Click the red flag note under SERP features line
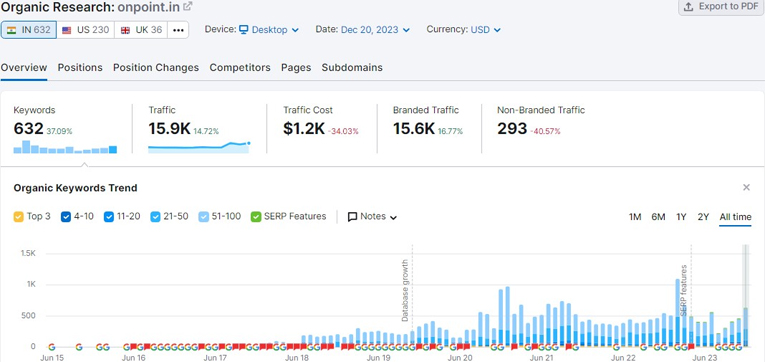 coord(691,347)
